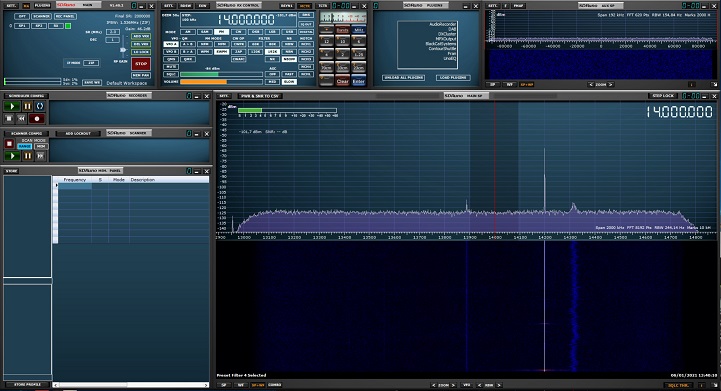Viewport: 721px width, 391px height.
Task: Select FM demodulation mode
Action: coord(221,32)
